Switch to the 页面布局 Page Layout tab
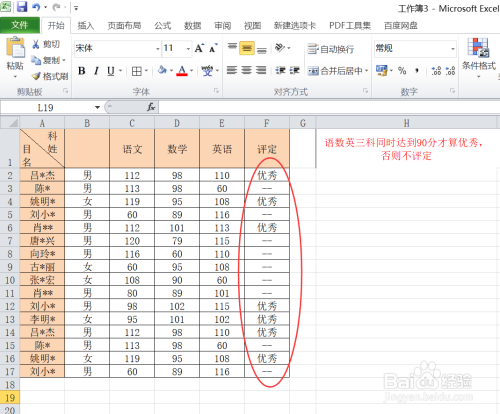 pyautogui.click(x=124, y=26)
